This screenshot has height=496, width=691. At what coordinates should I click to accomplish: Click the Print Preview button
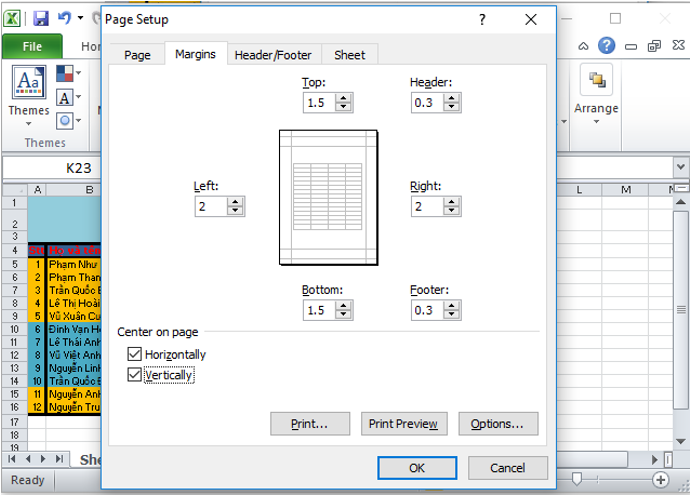(x=403, y=424)
